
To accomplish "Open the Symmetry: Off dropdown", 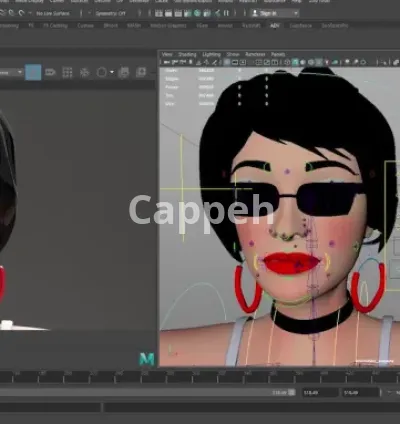I will pos(110,13).
